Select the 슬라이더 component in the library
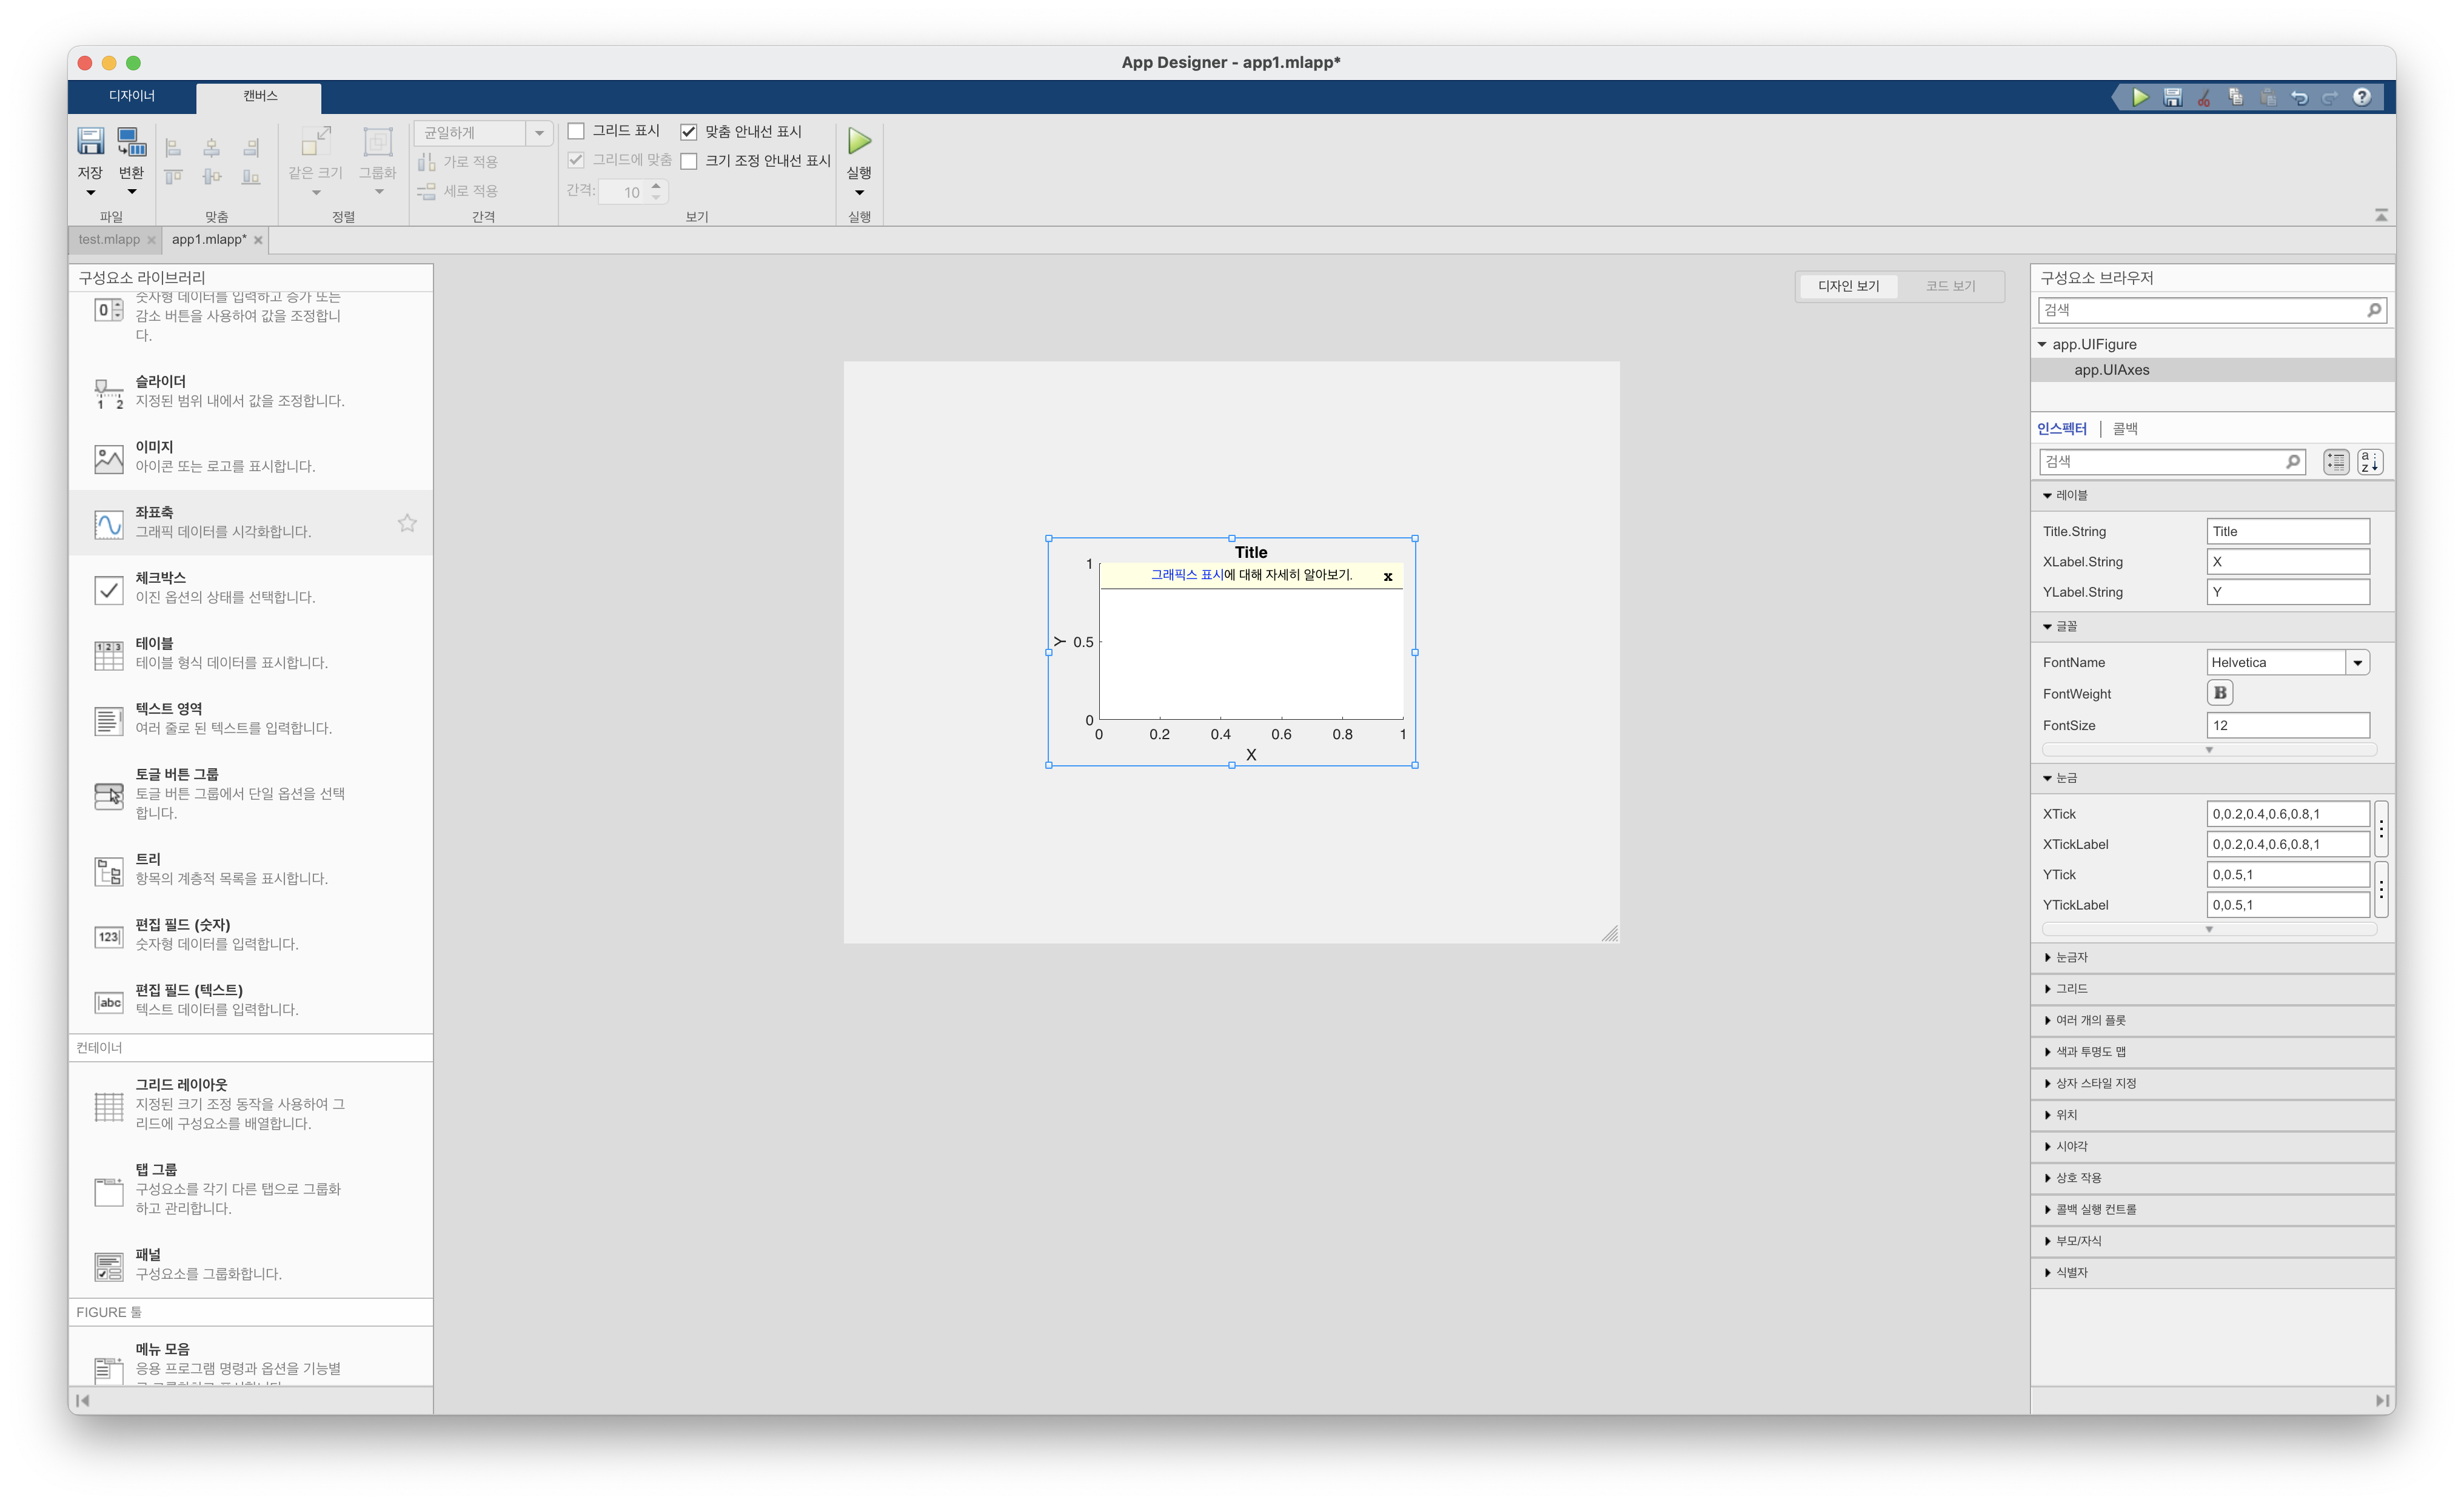This screenshot has width=2464, height=1505. point(250,391)
